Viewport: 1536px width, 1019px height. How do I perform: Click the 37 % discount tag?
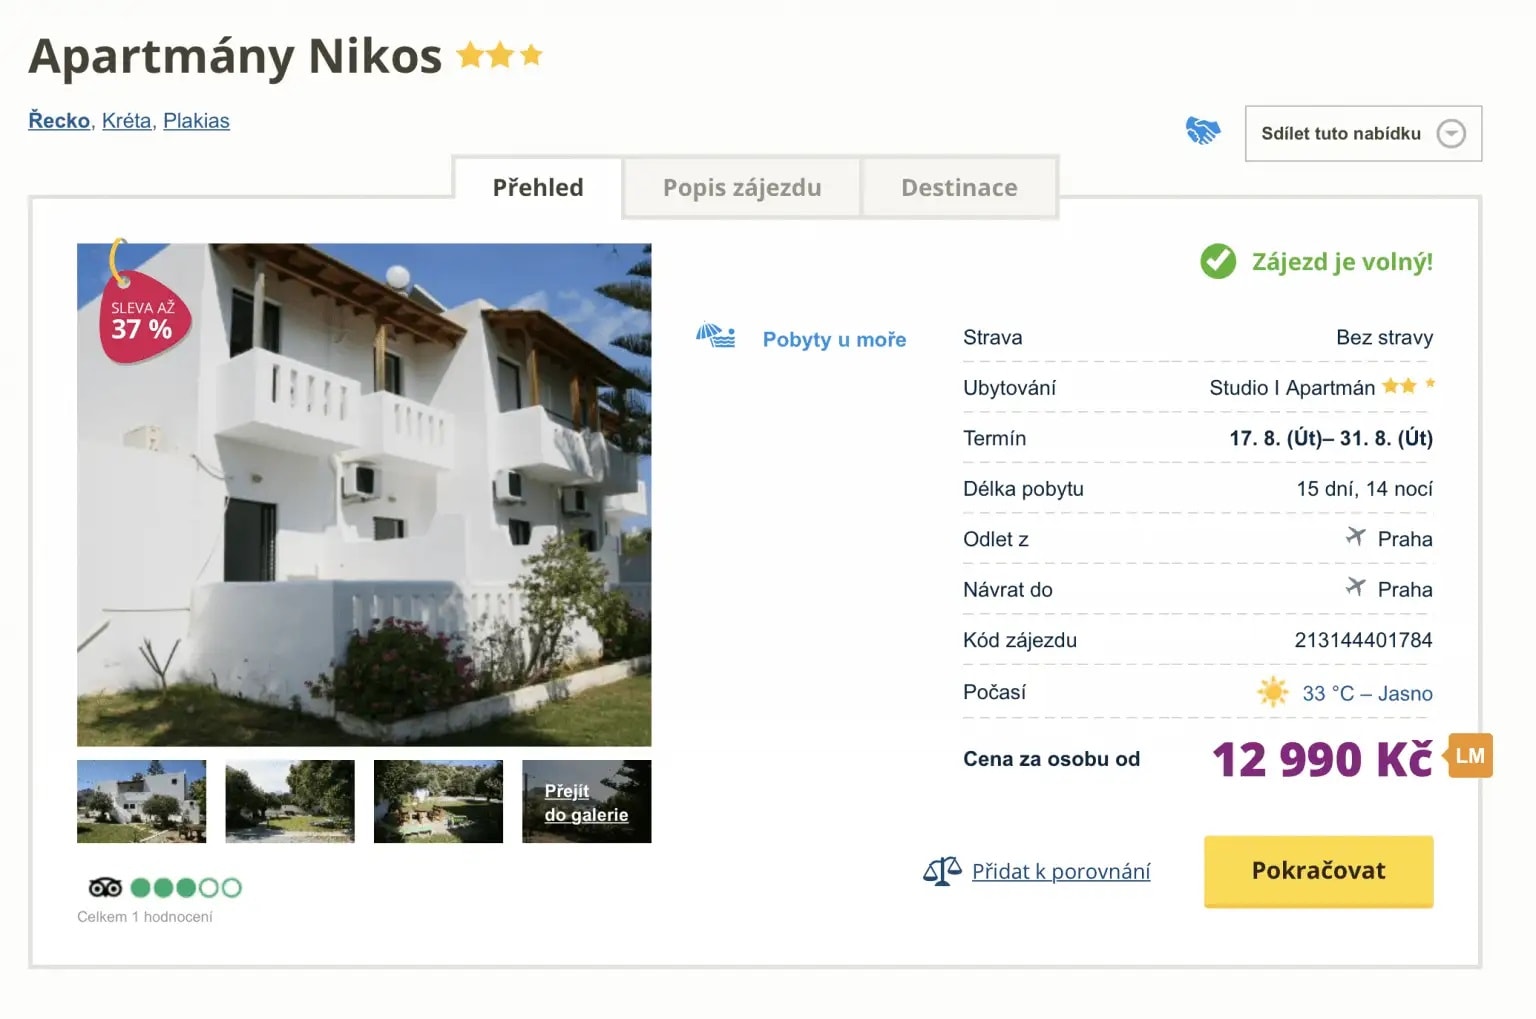point(143,320)
